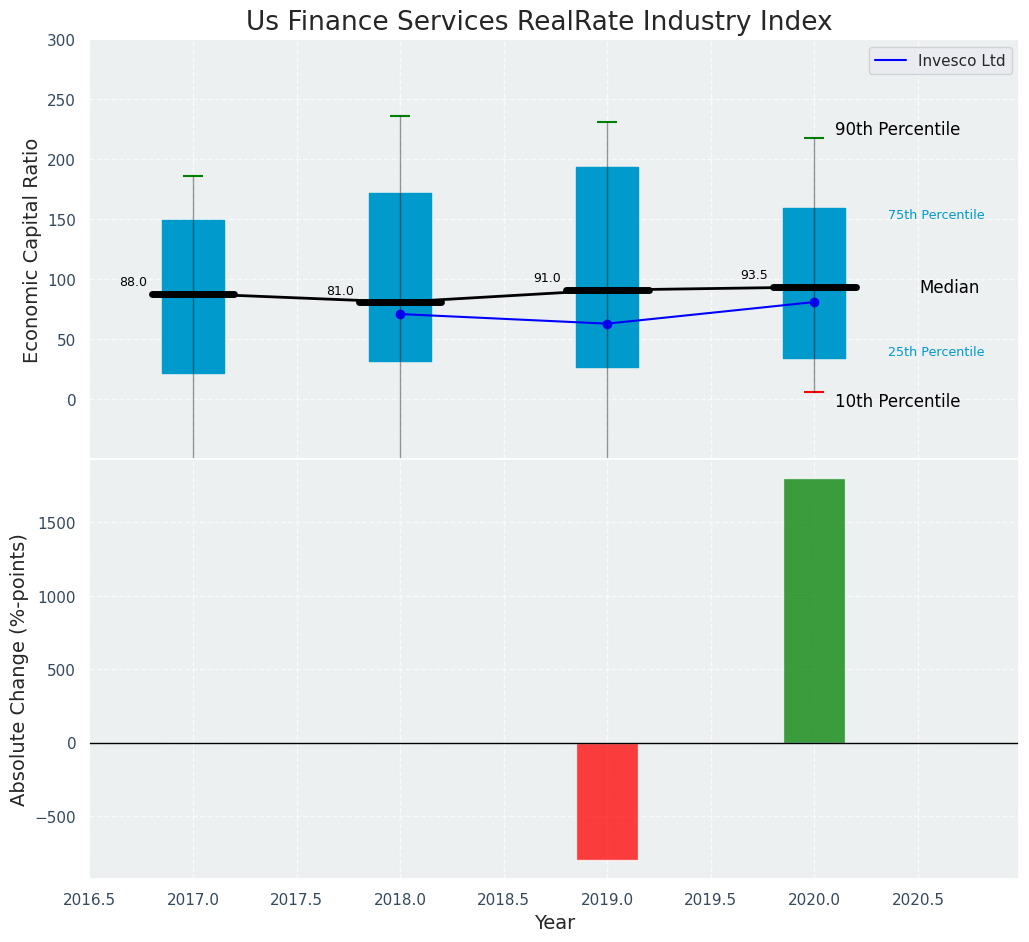Select the red 2019 negative change bar
The width and height of the screenshot is (1029, 942).
tap(607, 801)
